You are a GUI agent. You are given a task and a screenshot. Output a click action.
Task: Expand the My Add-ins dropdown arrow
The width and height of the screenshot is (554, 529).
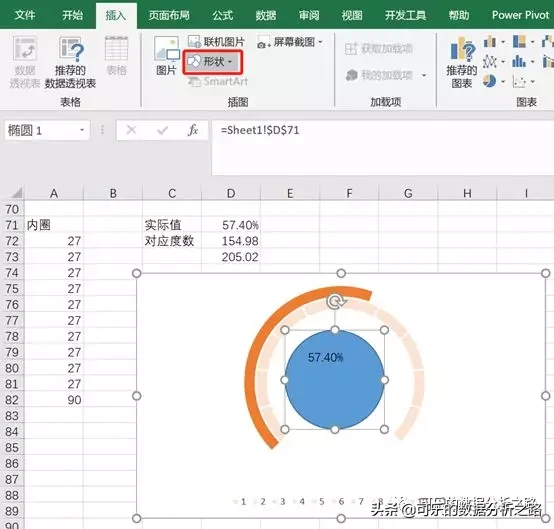pos(424,75)
